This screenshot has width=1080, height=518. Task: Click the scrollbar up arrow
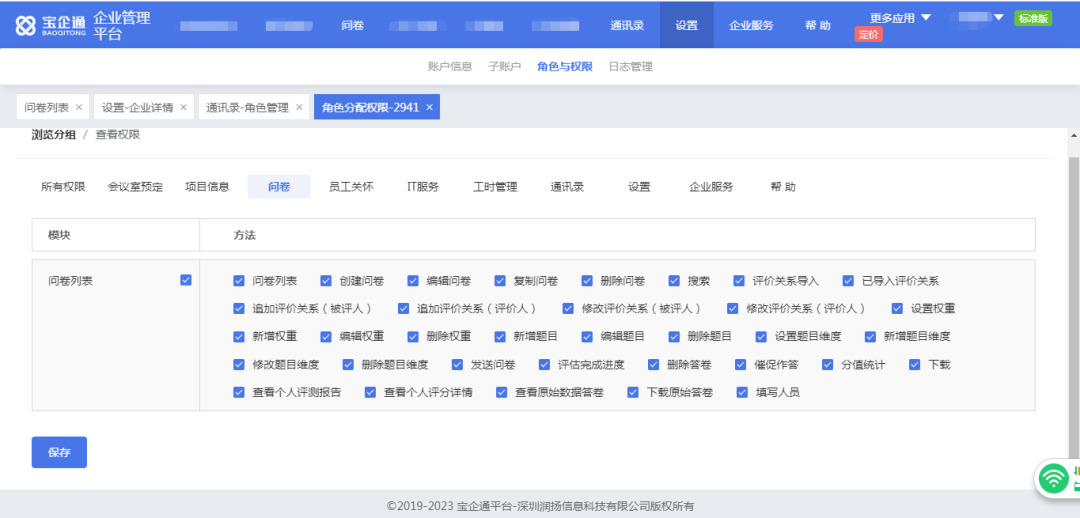(1074, 135)
